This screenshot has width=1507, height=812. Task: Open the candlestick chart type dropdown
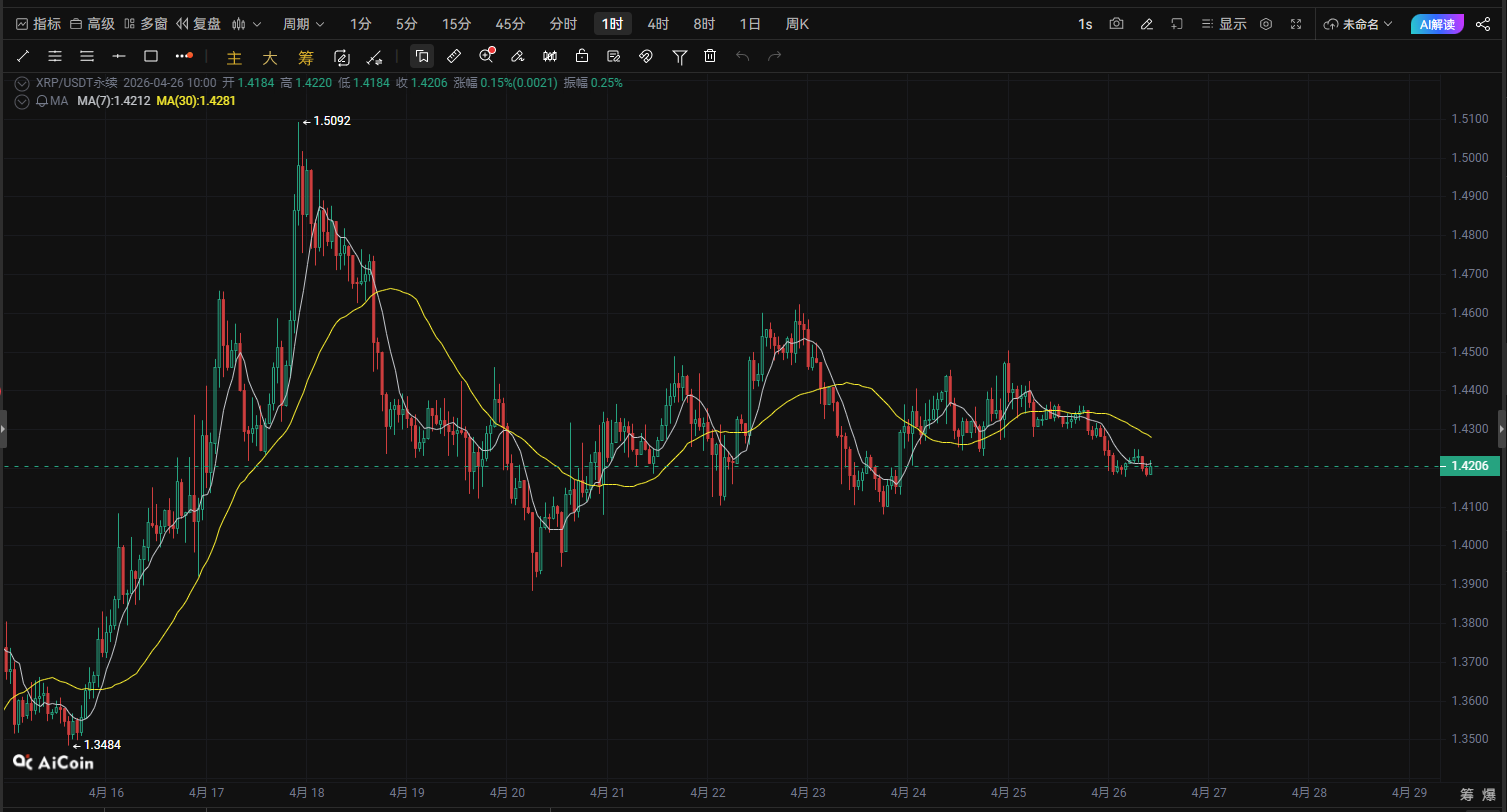[246, 24]
